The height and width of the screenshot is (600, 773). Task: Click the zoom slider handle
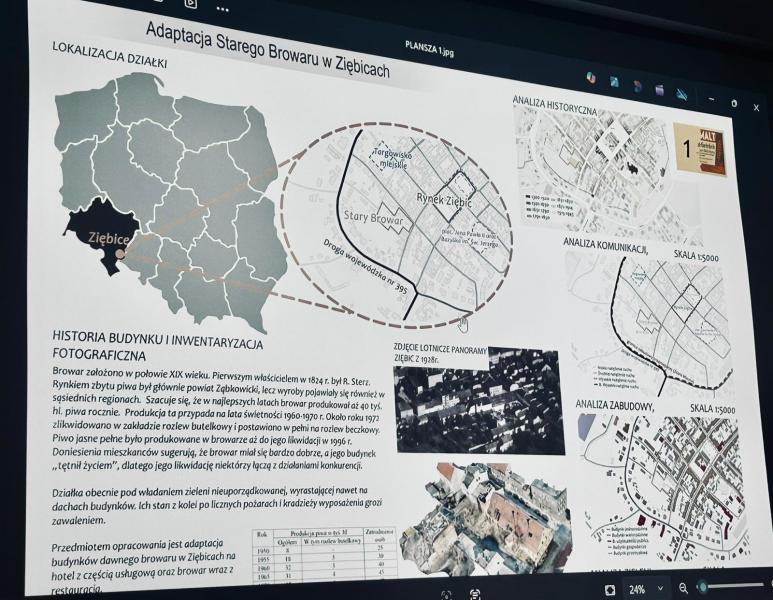point(703,588)
